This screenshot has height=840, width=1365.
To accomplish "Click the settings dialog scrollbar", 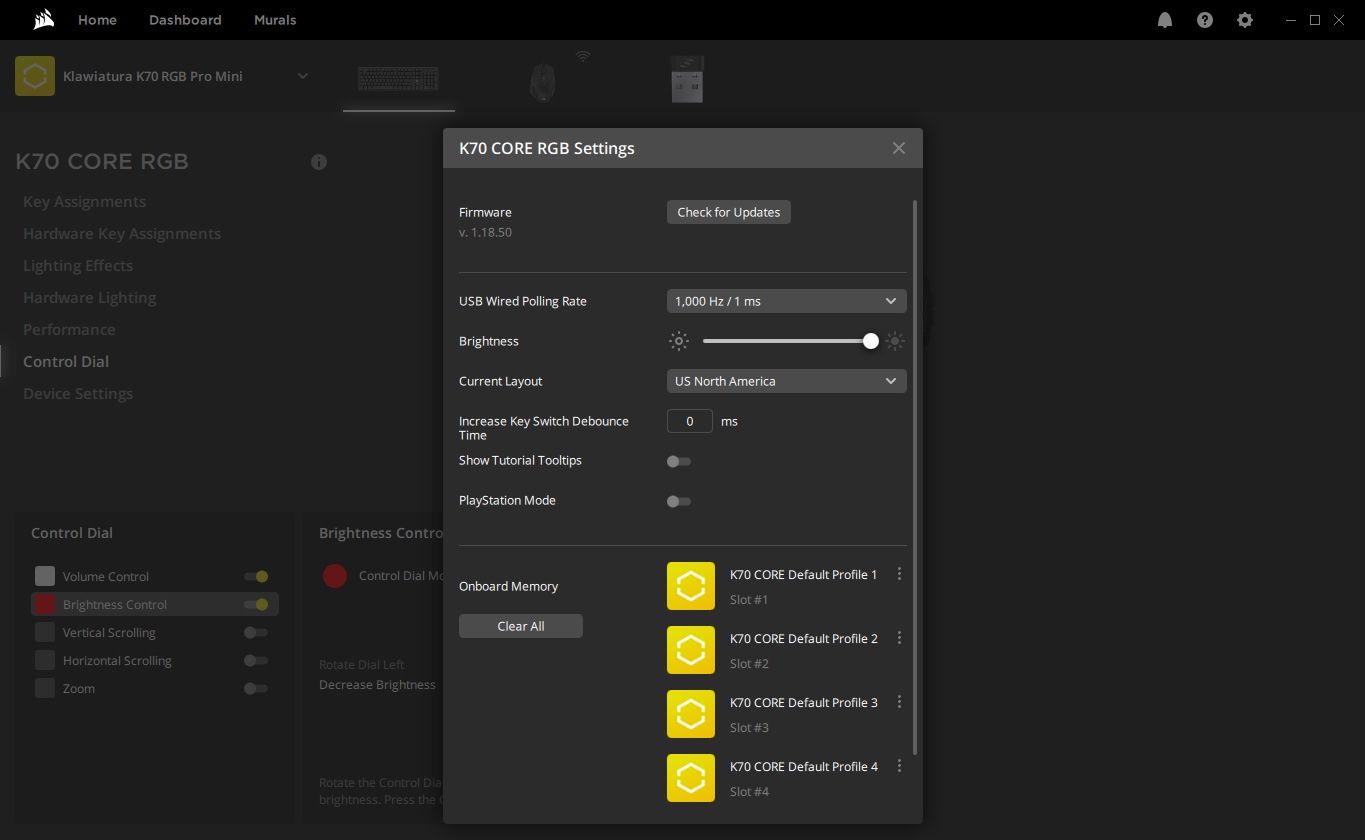I will 915,477.
